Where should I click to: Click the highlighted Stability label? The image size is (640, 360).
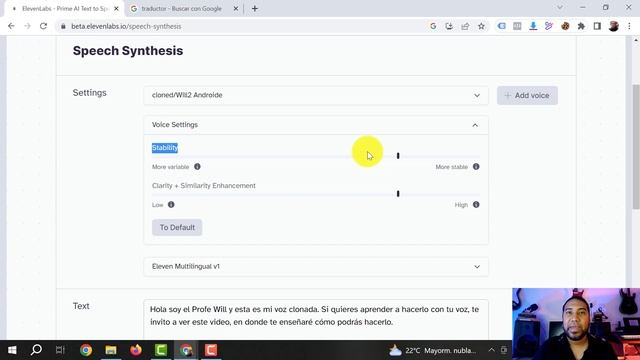click(x=165, y=148)
